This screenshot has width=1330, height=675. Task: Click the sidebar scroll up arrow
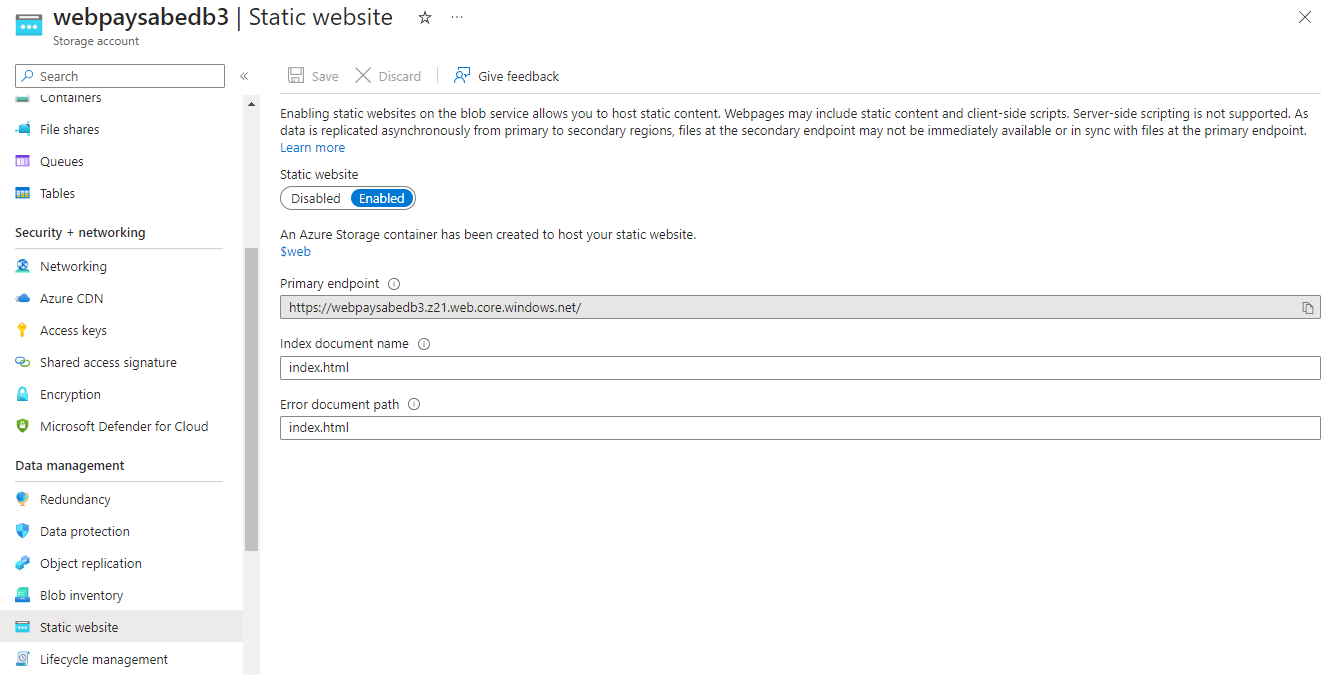click(x=251, y=104)
